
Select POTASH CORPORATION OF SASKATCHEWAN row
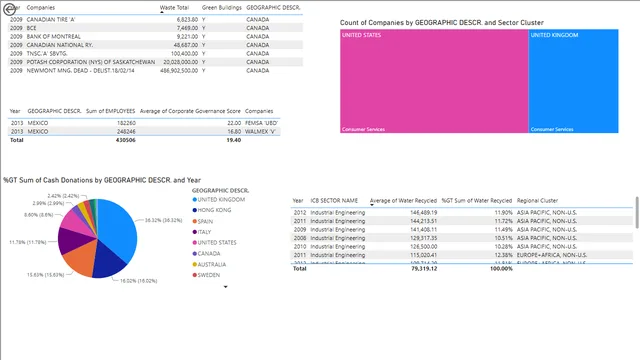156,62
